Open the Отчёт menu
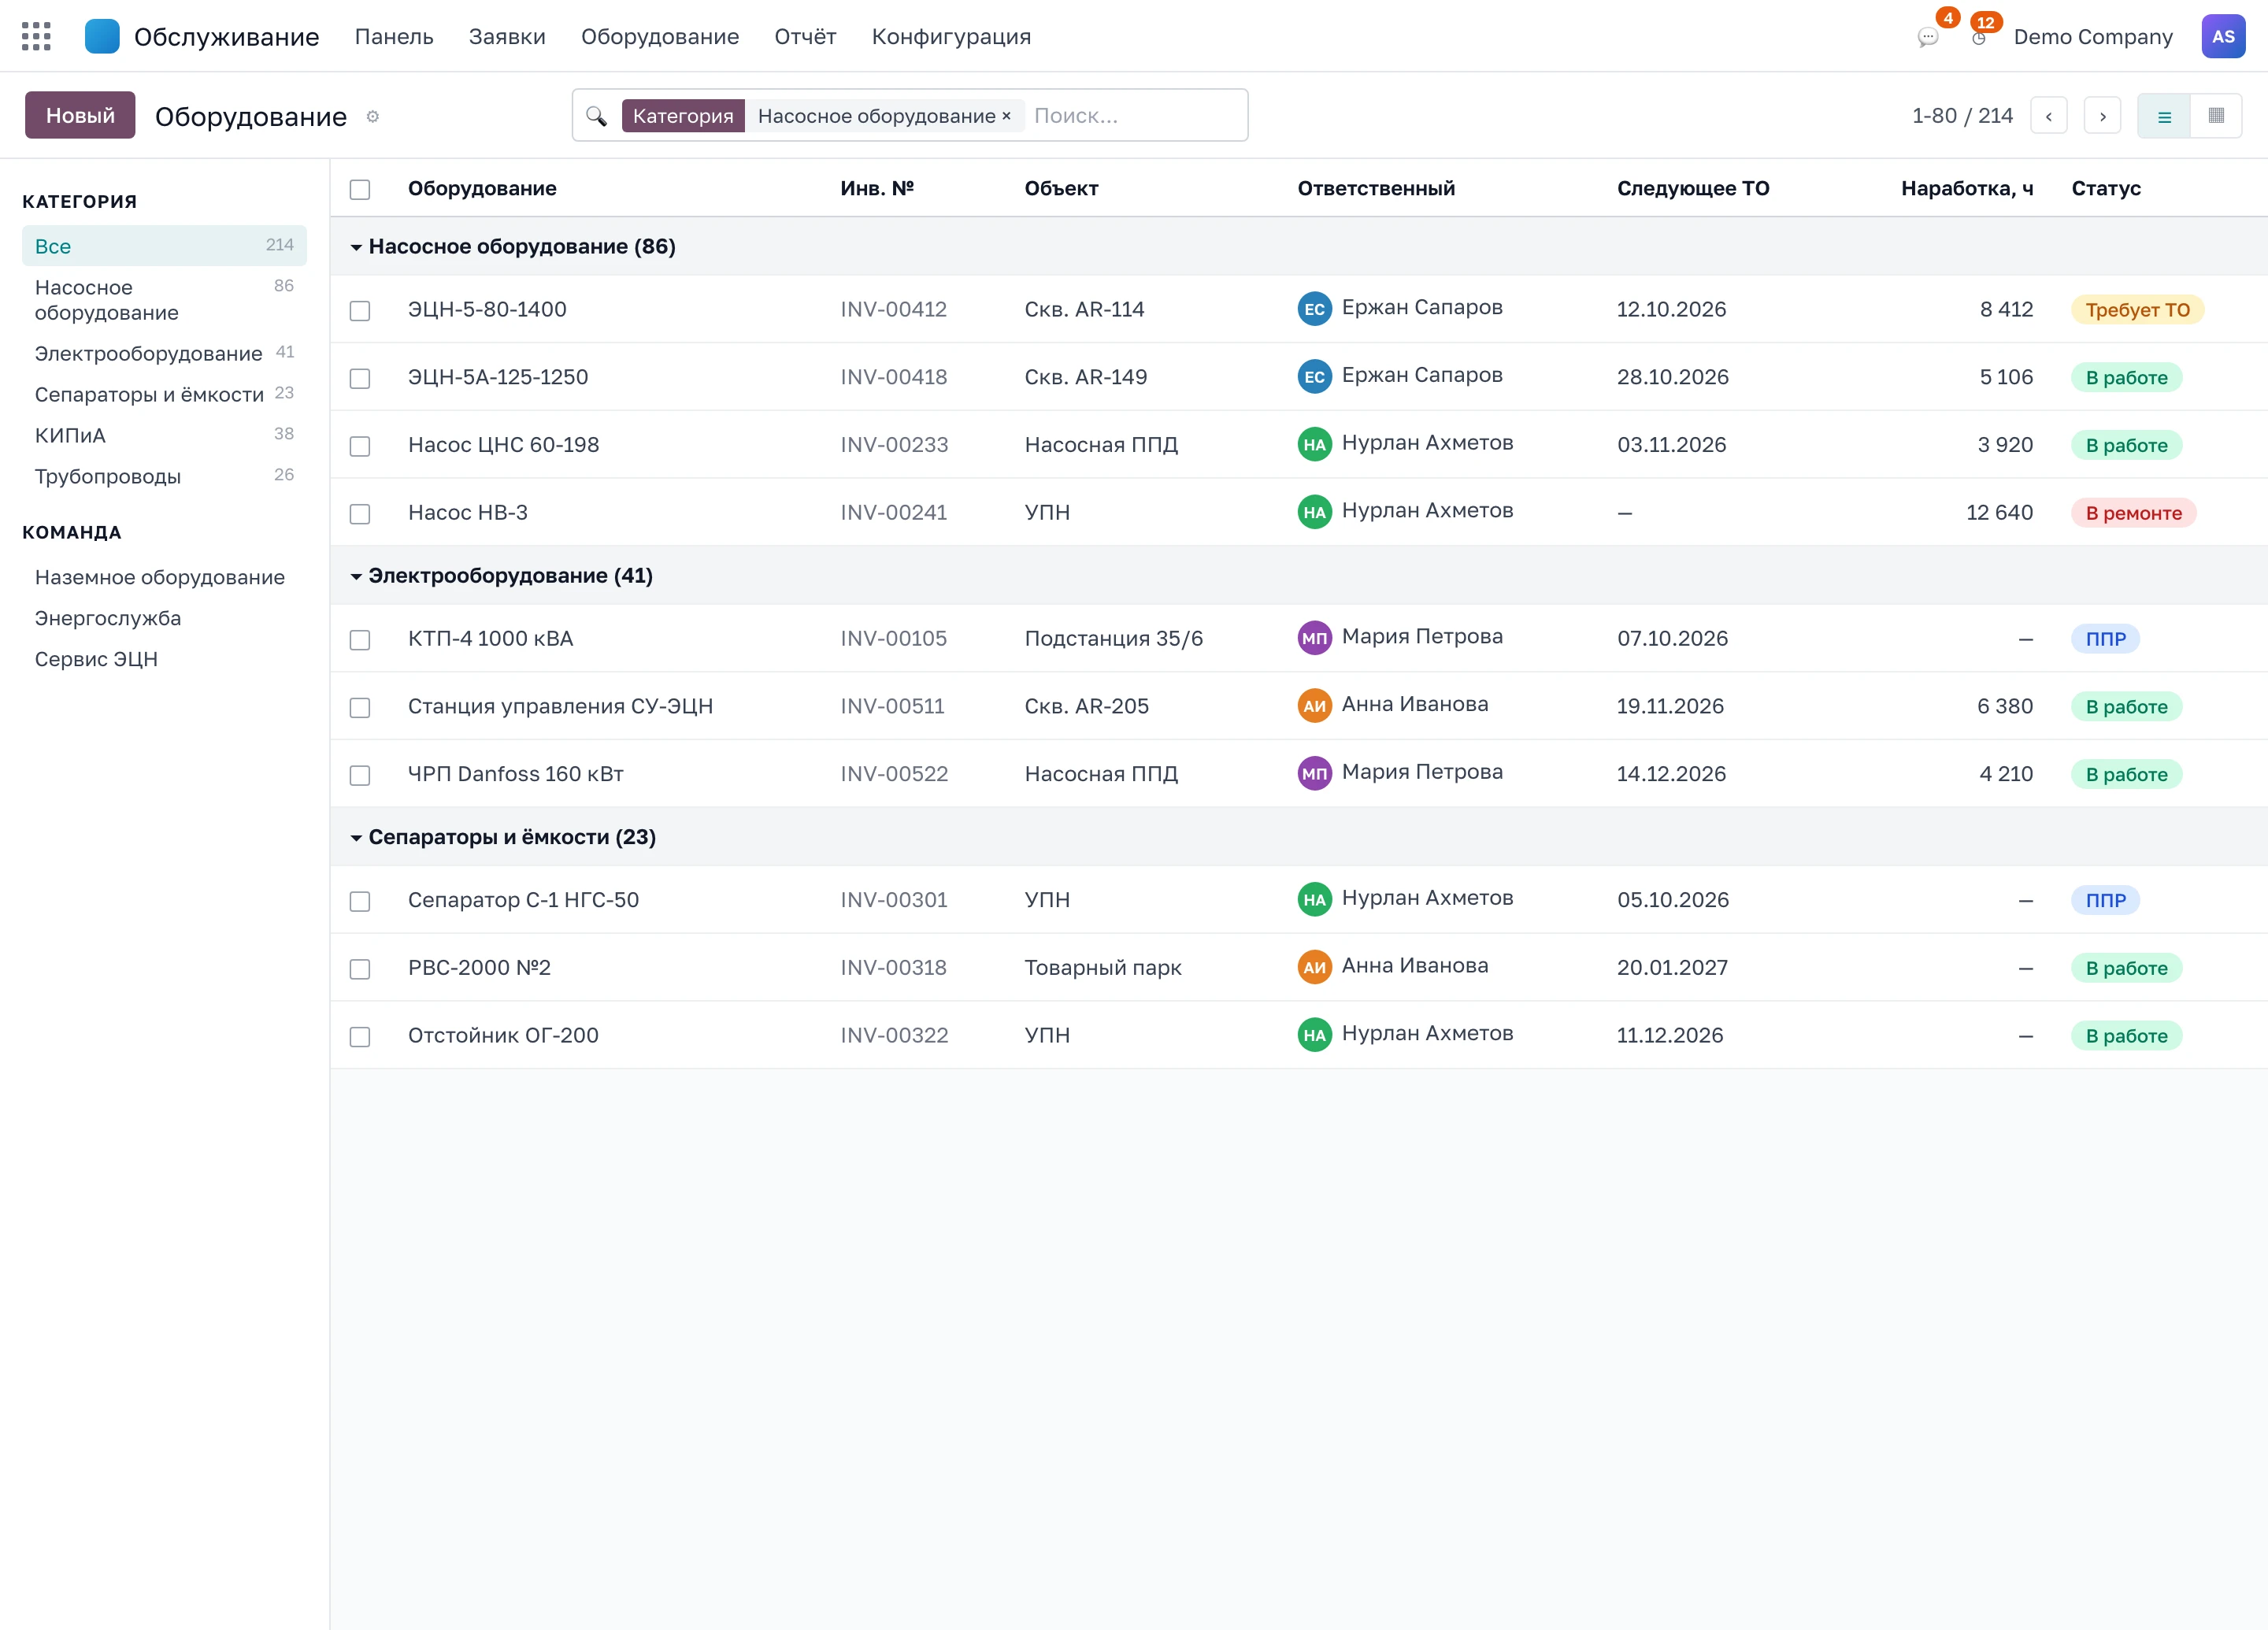 tap(805, 37)
